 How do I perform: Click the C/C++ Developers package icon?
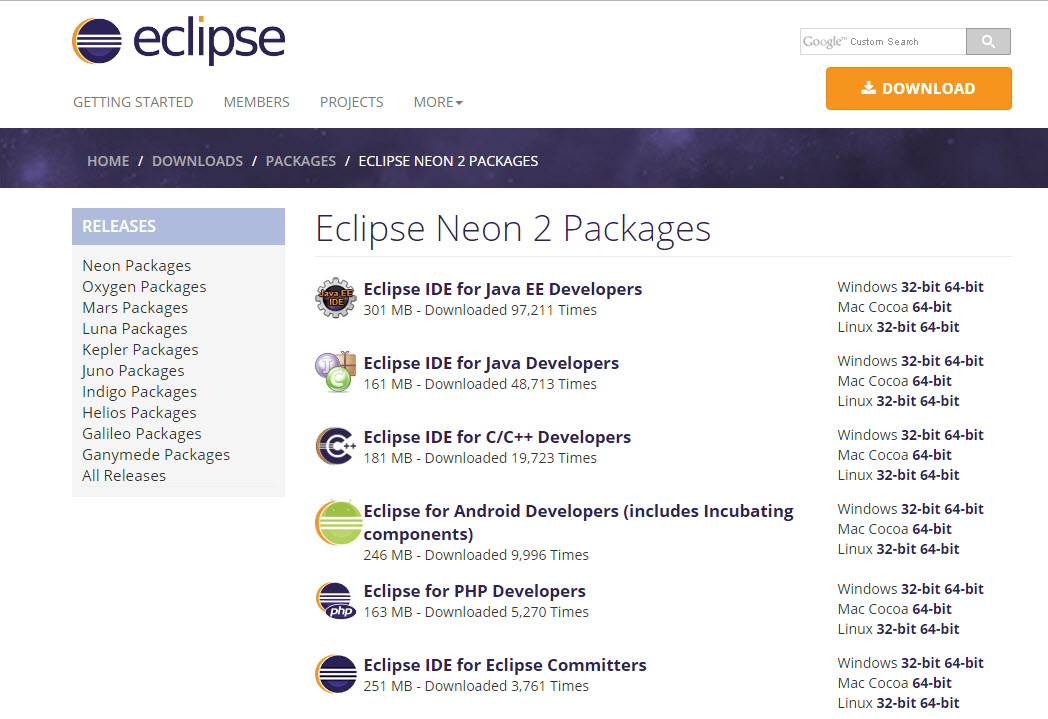point(335,447)
